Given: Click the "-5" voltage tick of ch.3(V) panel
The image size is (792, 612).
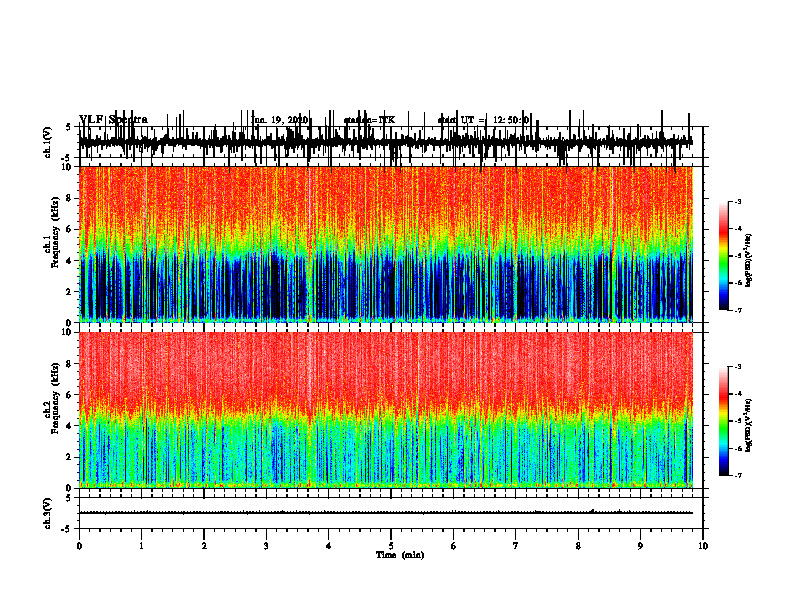Looking at the screenshot, I should 67,529.
